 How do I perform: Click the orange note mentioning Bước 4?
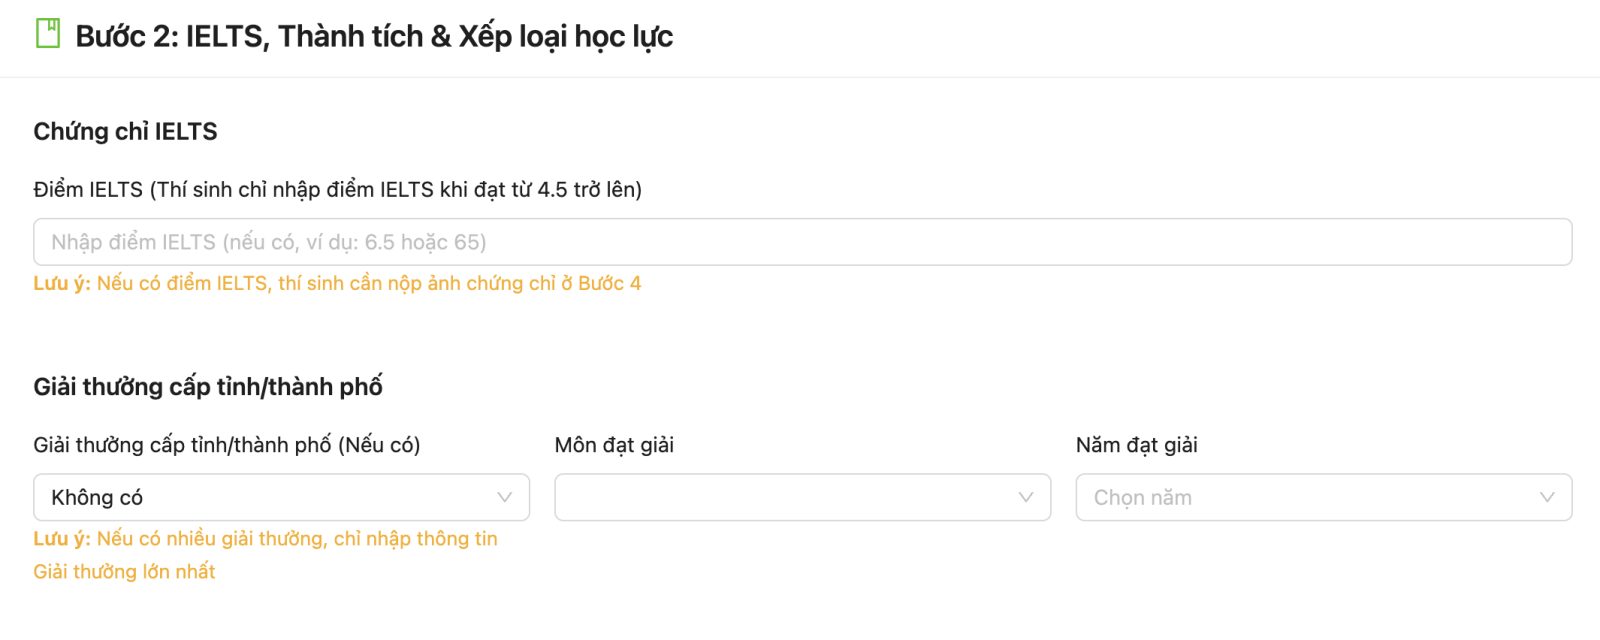368,283
